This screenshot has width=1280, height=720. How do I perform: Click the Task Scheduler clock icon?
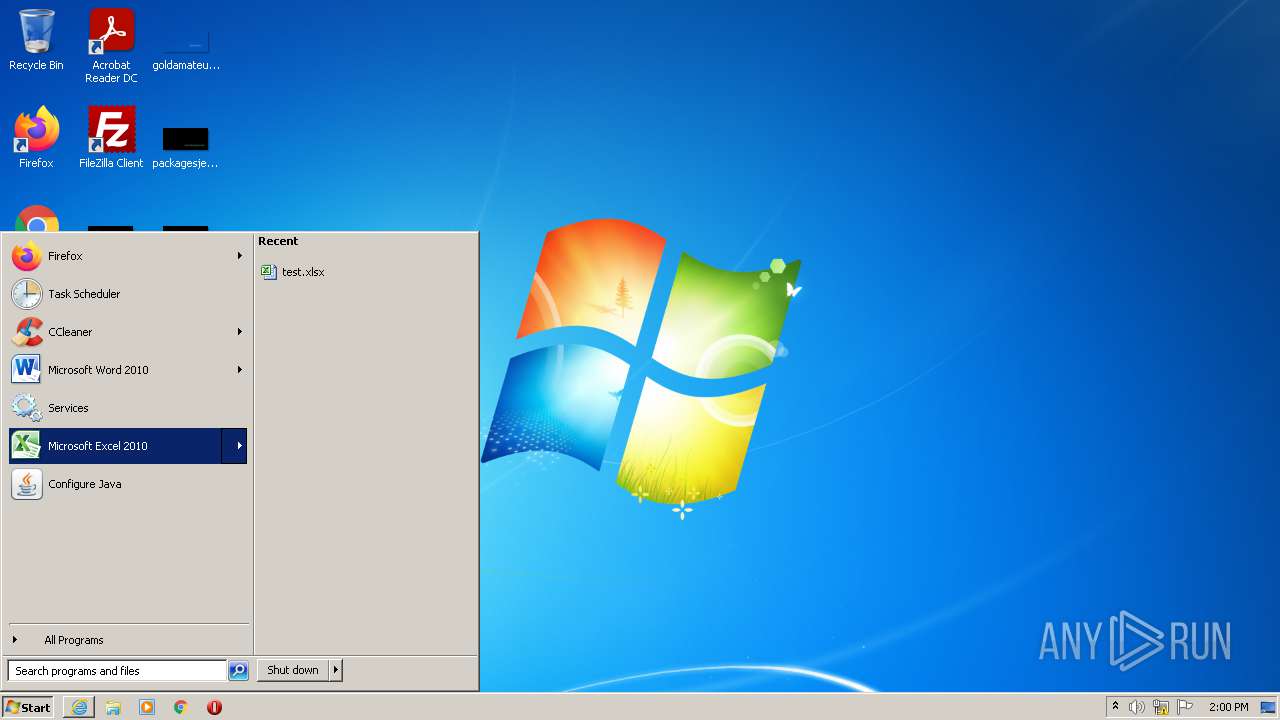tap(27, 294)
